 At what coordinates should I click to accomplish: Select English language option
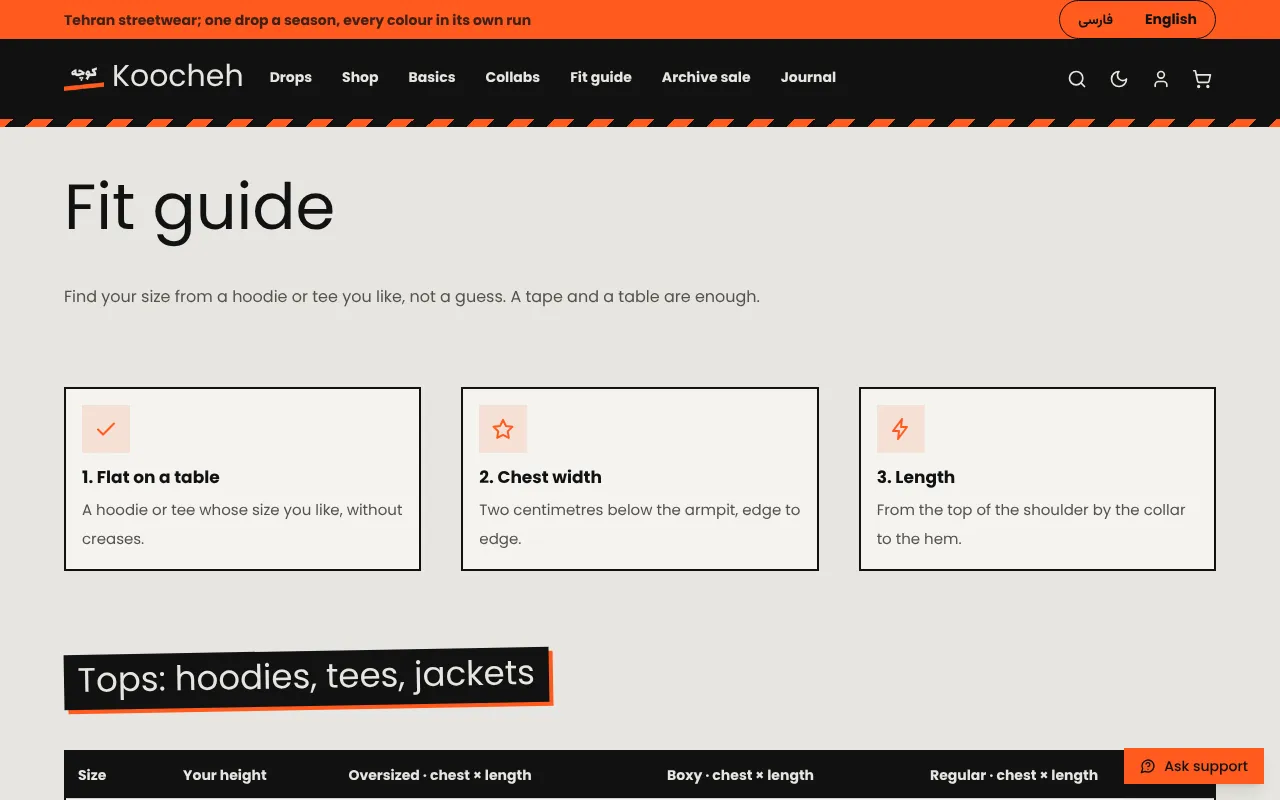point(1171,20)
